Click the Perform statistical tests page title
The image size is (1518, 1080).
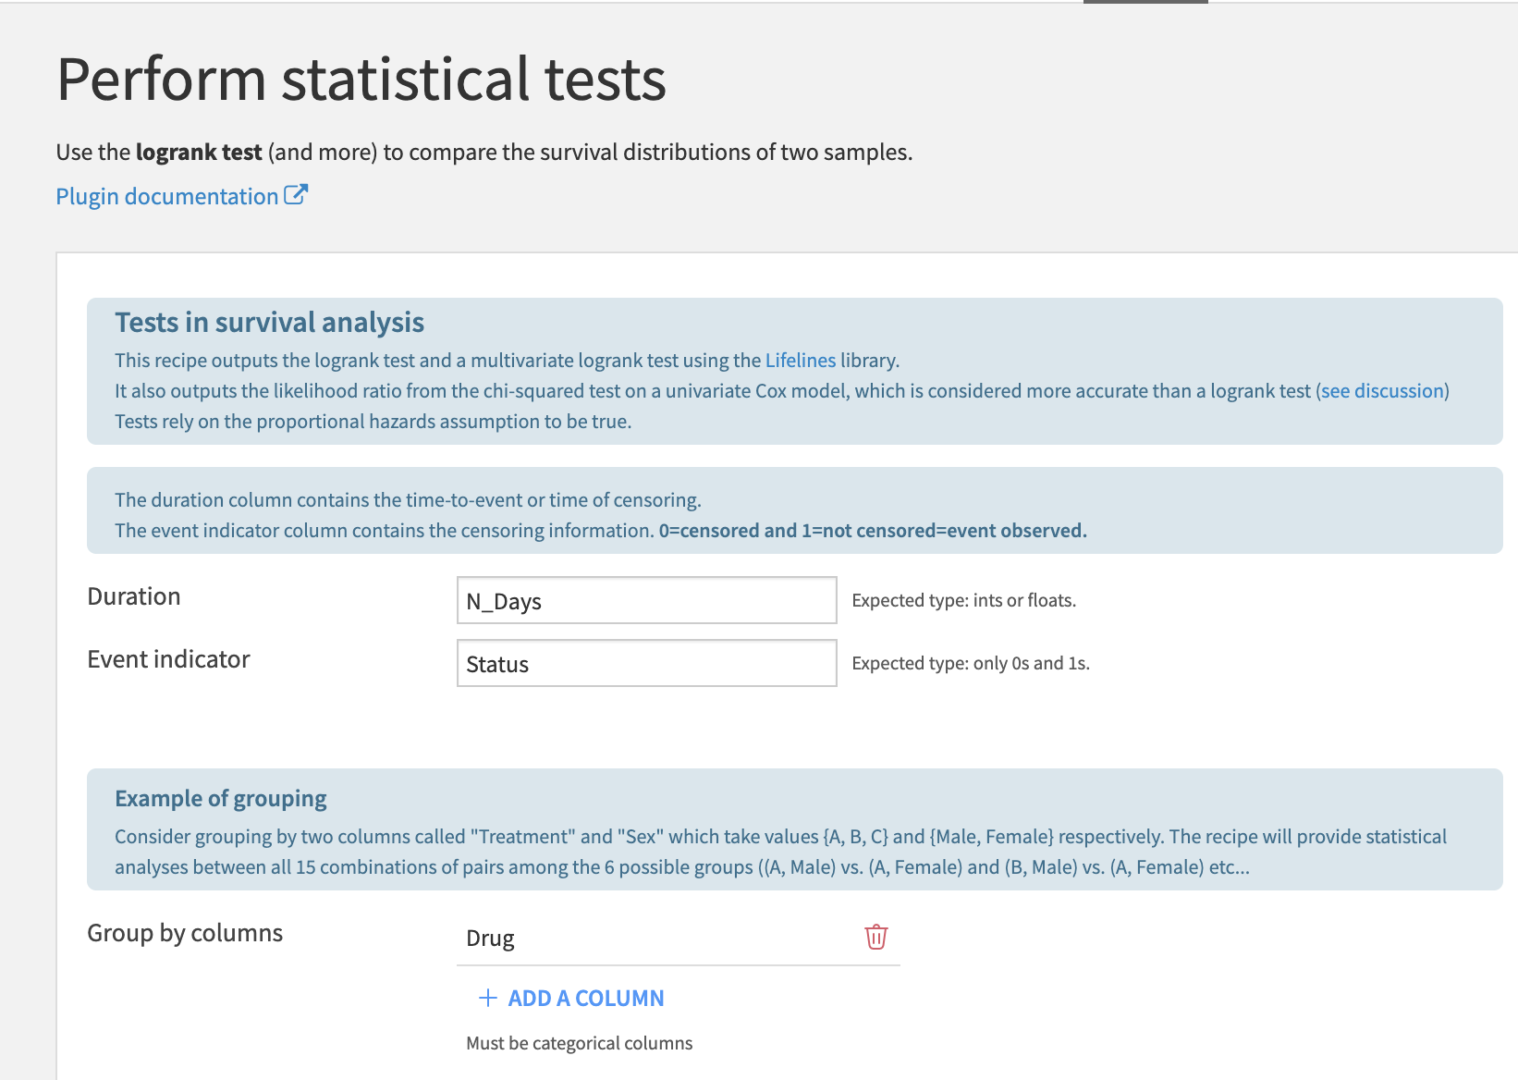tap(361, 80)
